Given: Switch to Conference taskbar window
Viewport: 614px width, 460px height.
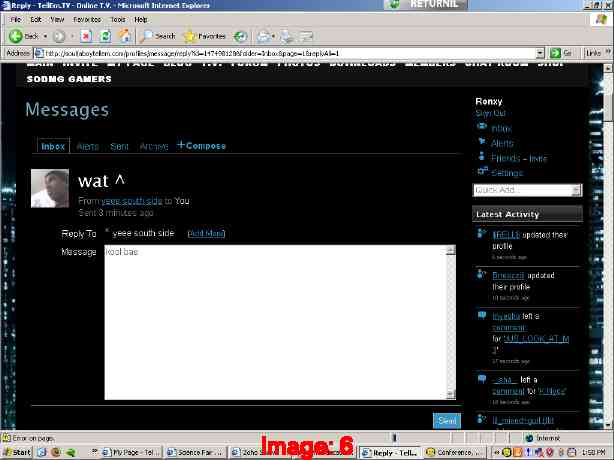Looking at the screenshot, I should click(454, 453).
